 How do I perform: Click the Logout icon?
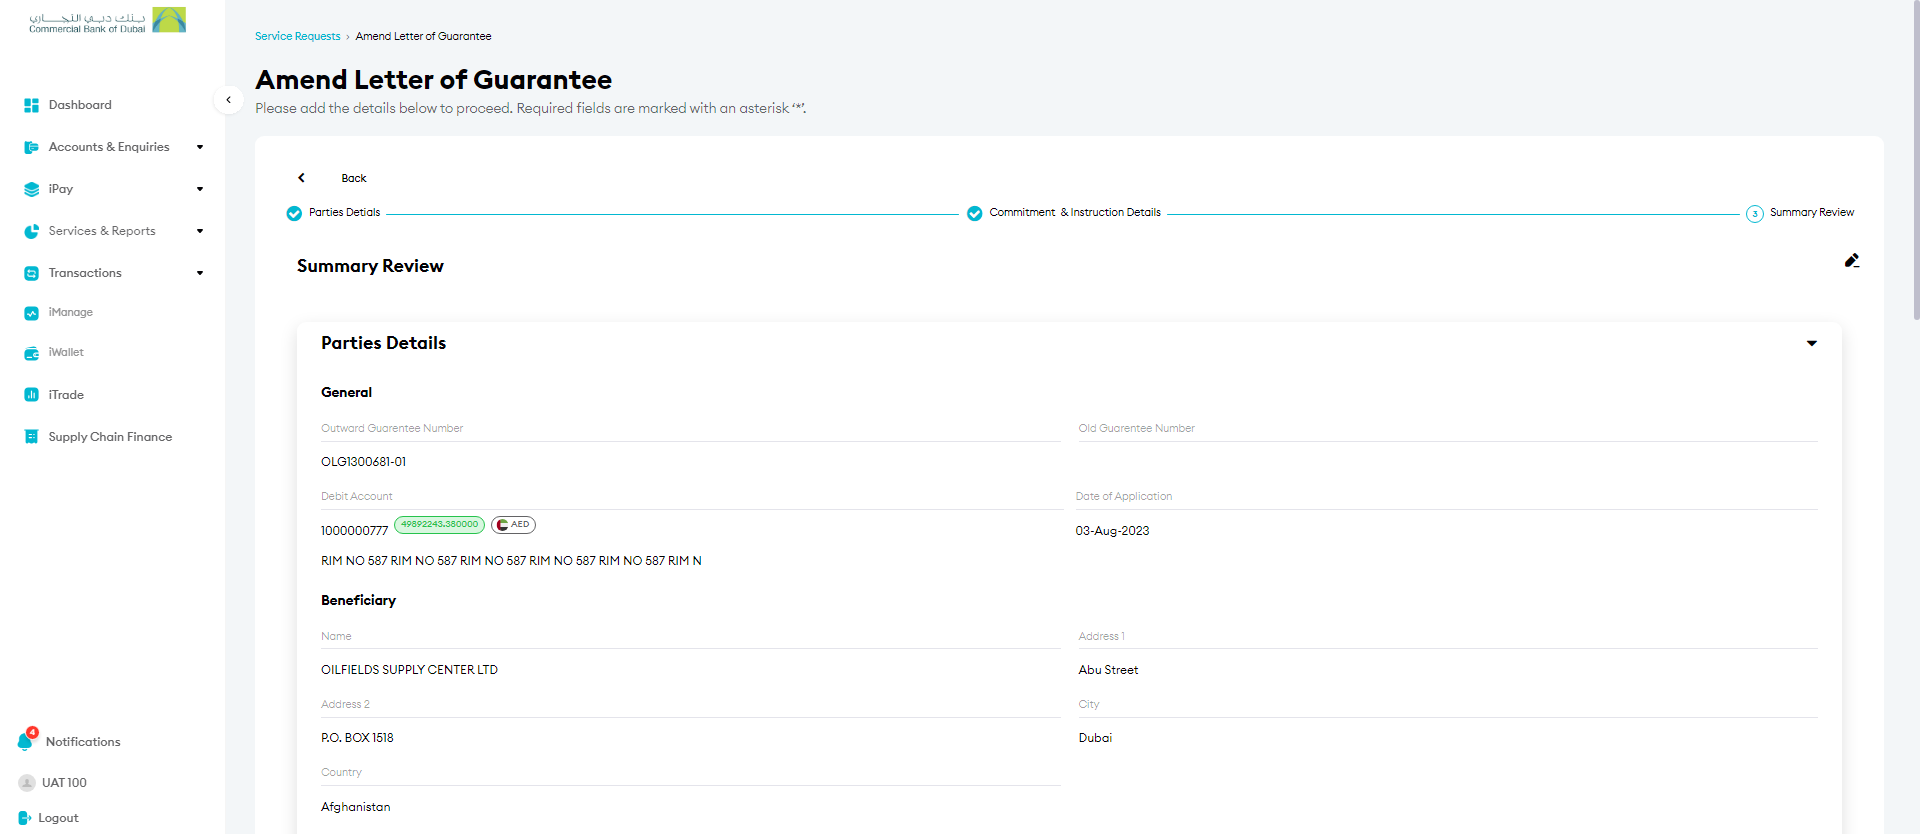(x=25, y=818)
